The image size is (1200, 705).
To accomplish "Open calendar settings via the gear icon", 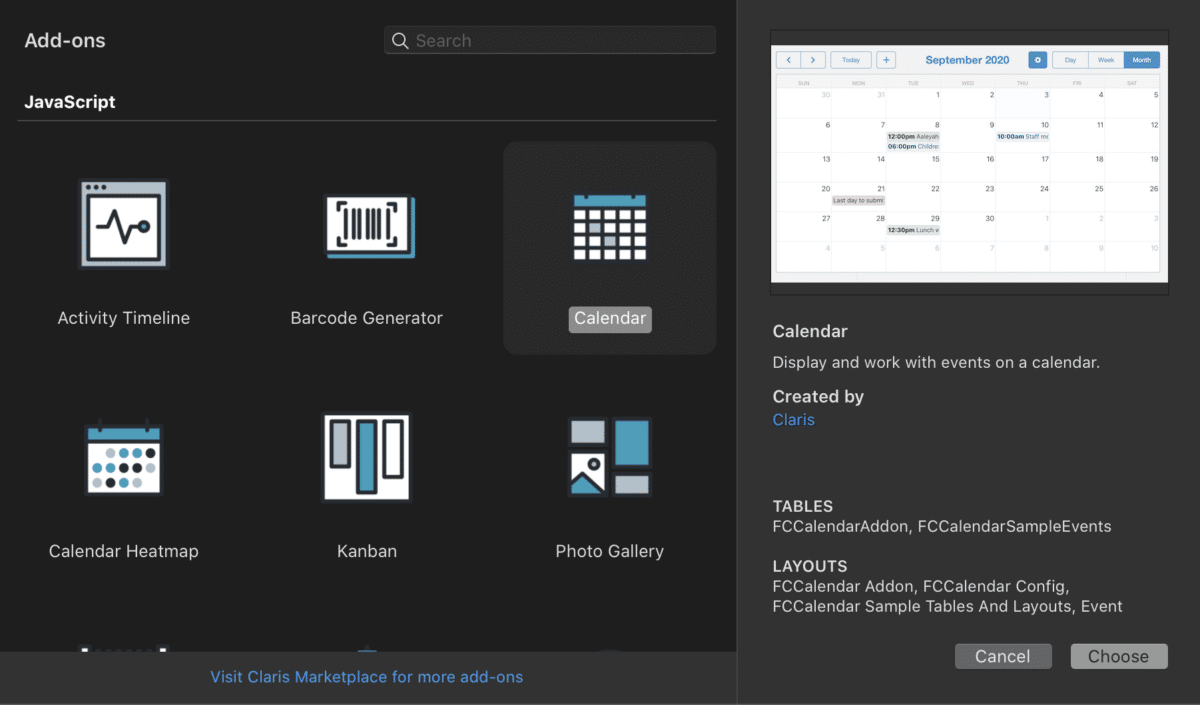I will tap(1037, 60).
